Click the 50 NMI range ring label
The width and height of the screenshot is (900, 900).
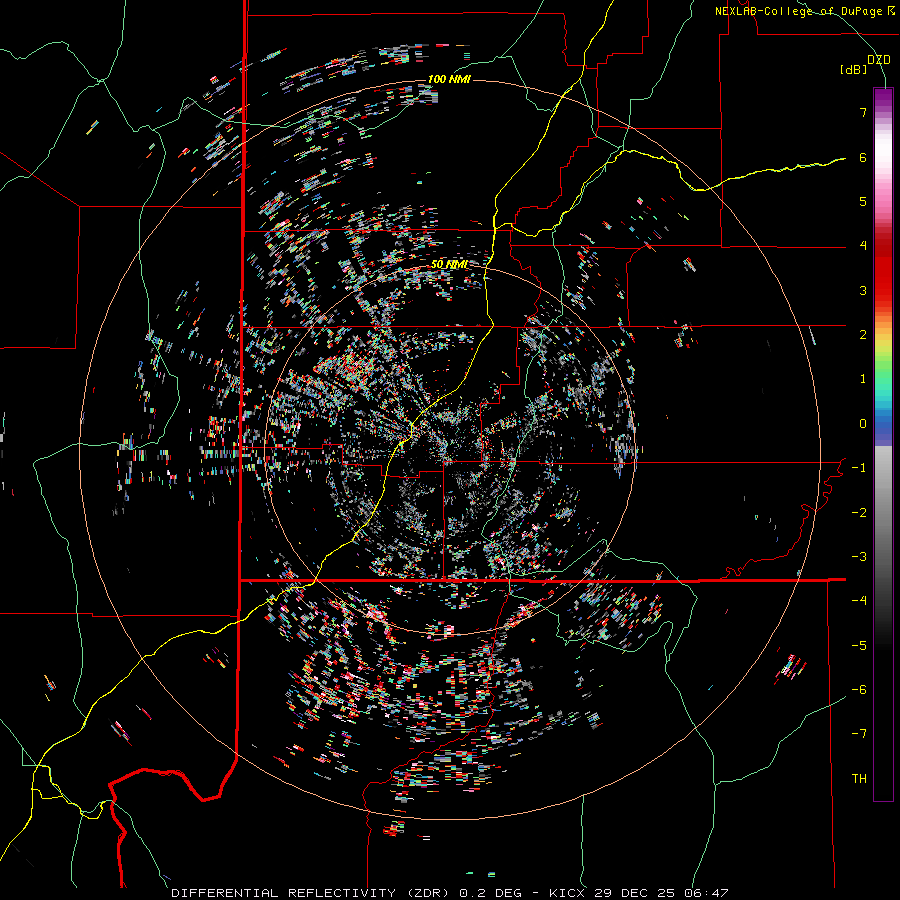tap(449, 264)
